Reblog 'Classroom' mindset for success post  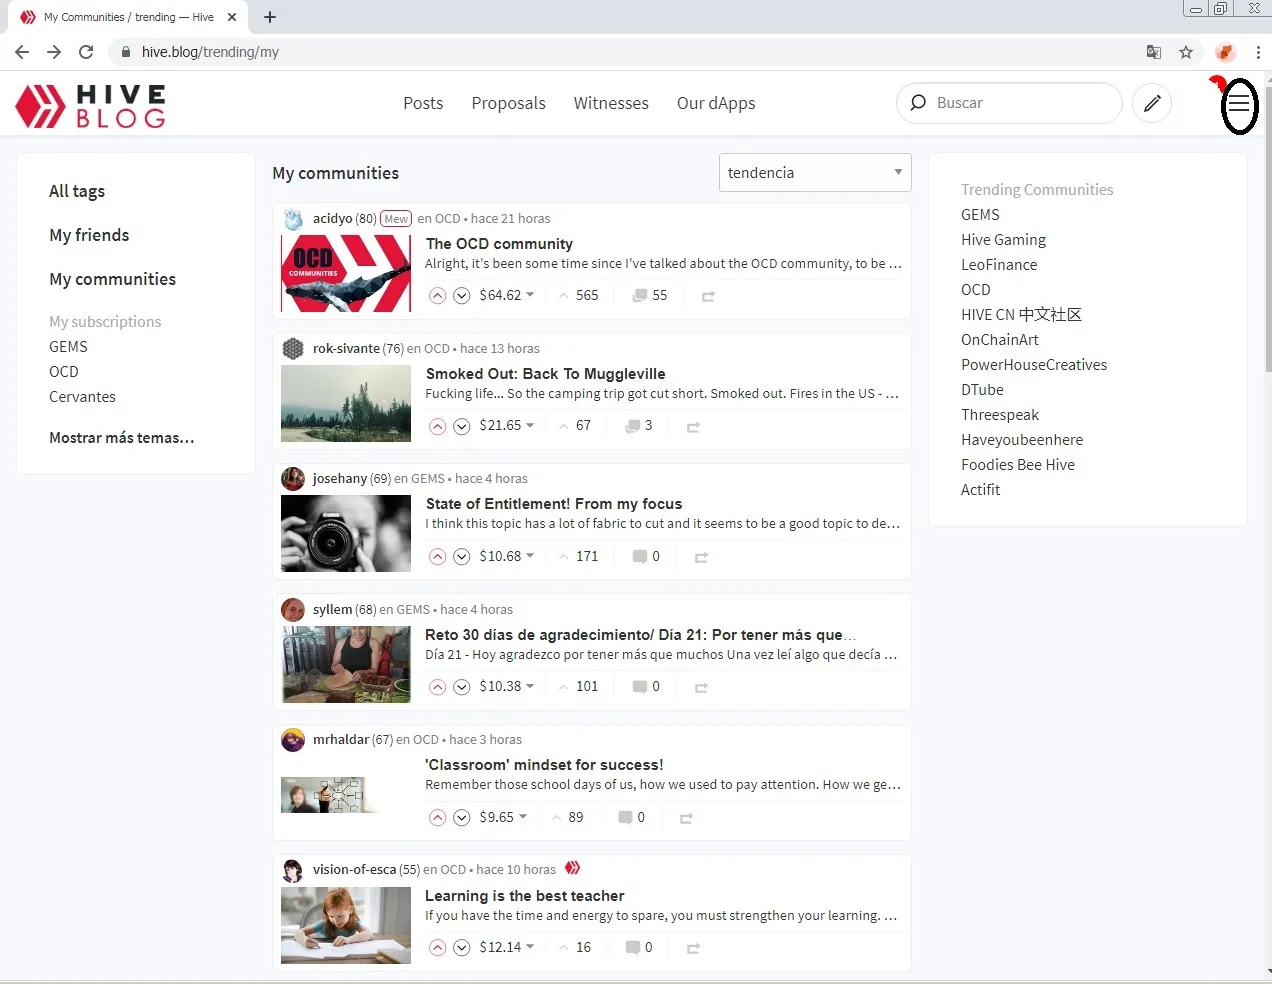point(686,818)
